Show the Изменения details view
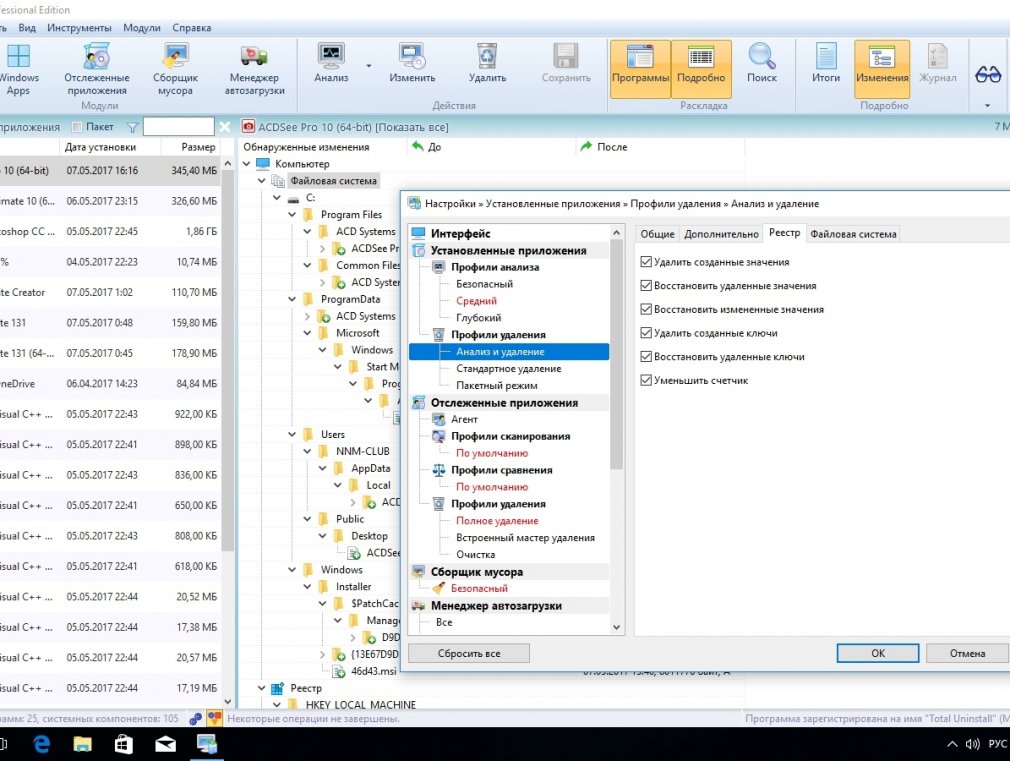Image resolution: width=1010 pixels, height=761 pixels. click(882, 68)
